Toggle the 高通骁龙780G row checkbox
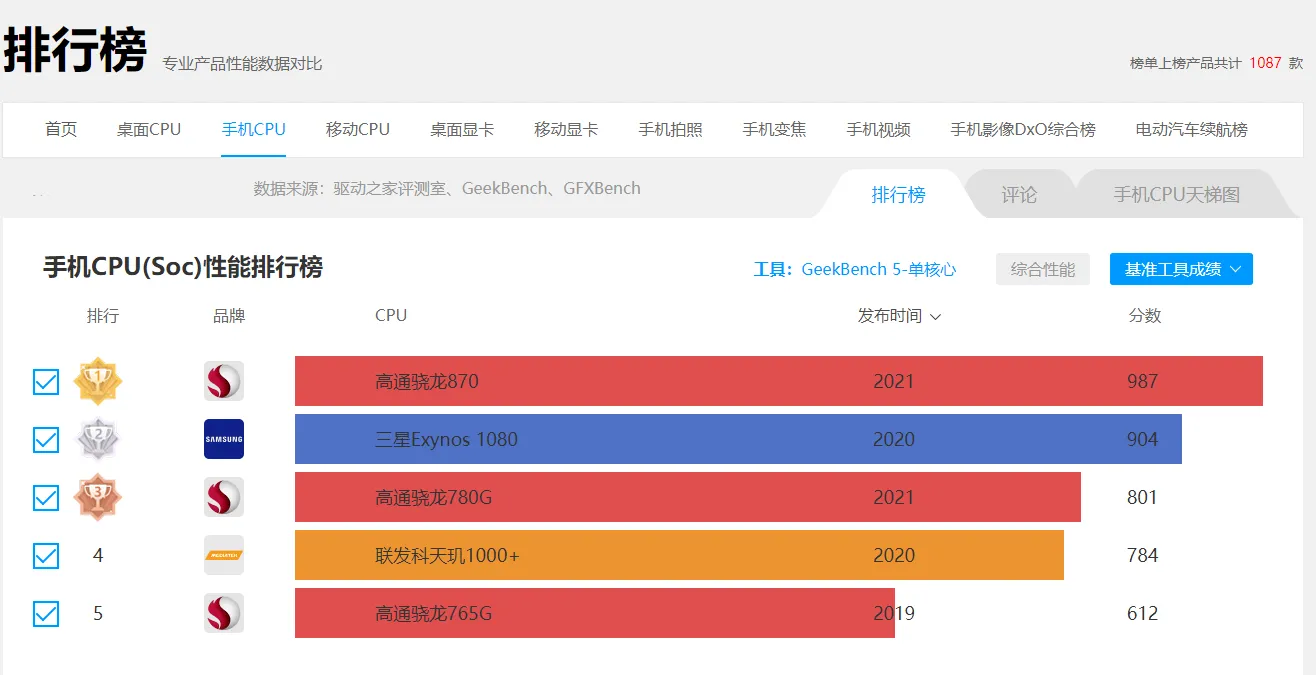 (46, 498)
